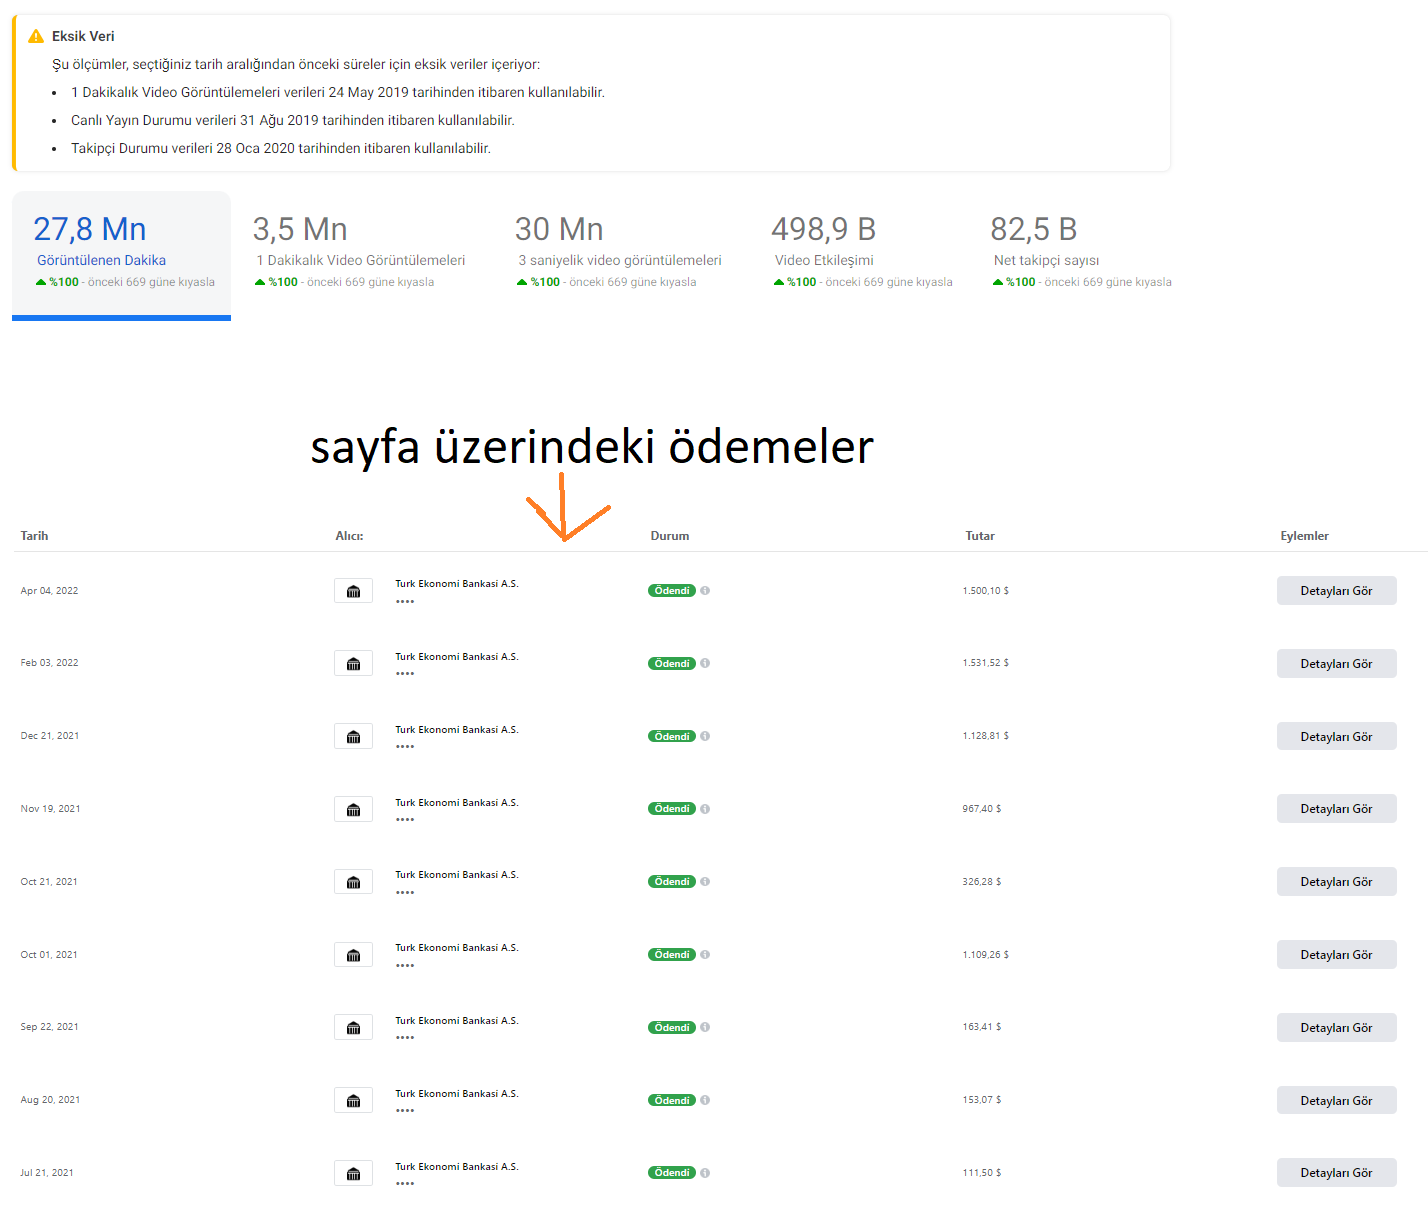Click the 1.500,10 $ amount
Screen dimensions: 1428x1226
[986, 591]
